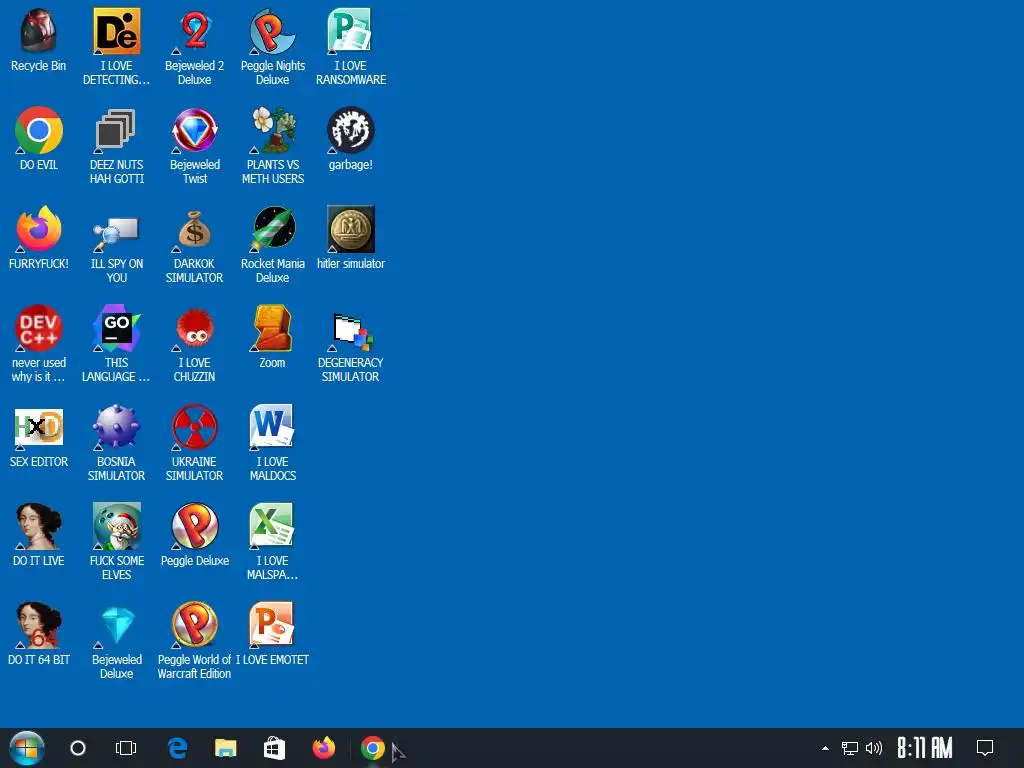
Task: Launch the 'BOSNIA SIMULATOR' mine icon
Action: click(x=116, y=427)
